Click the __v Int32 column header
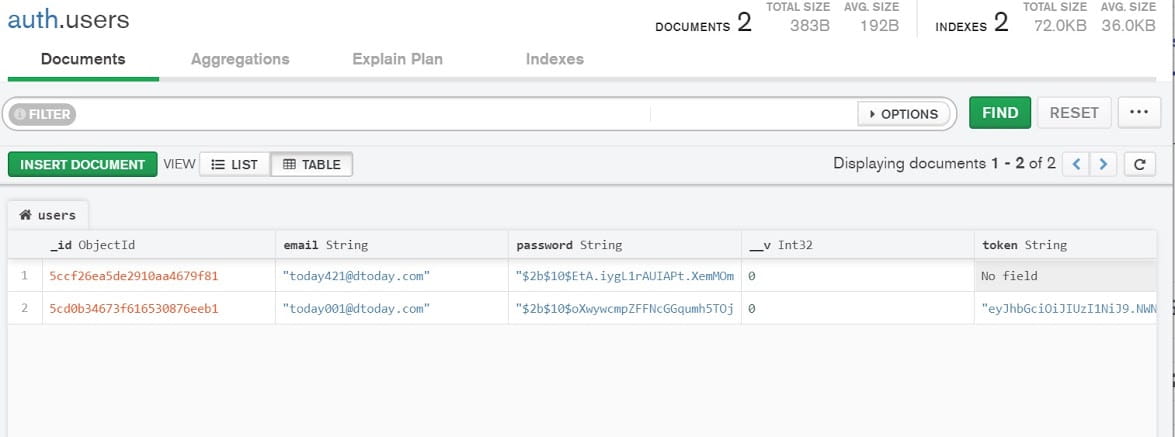Screen dimensions: 1175x437 tap(858, 245)
